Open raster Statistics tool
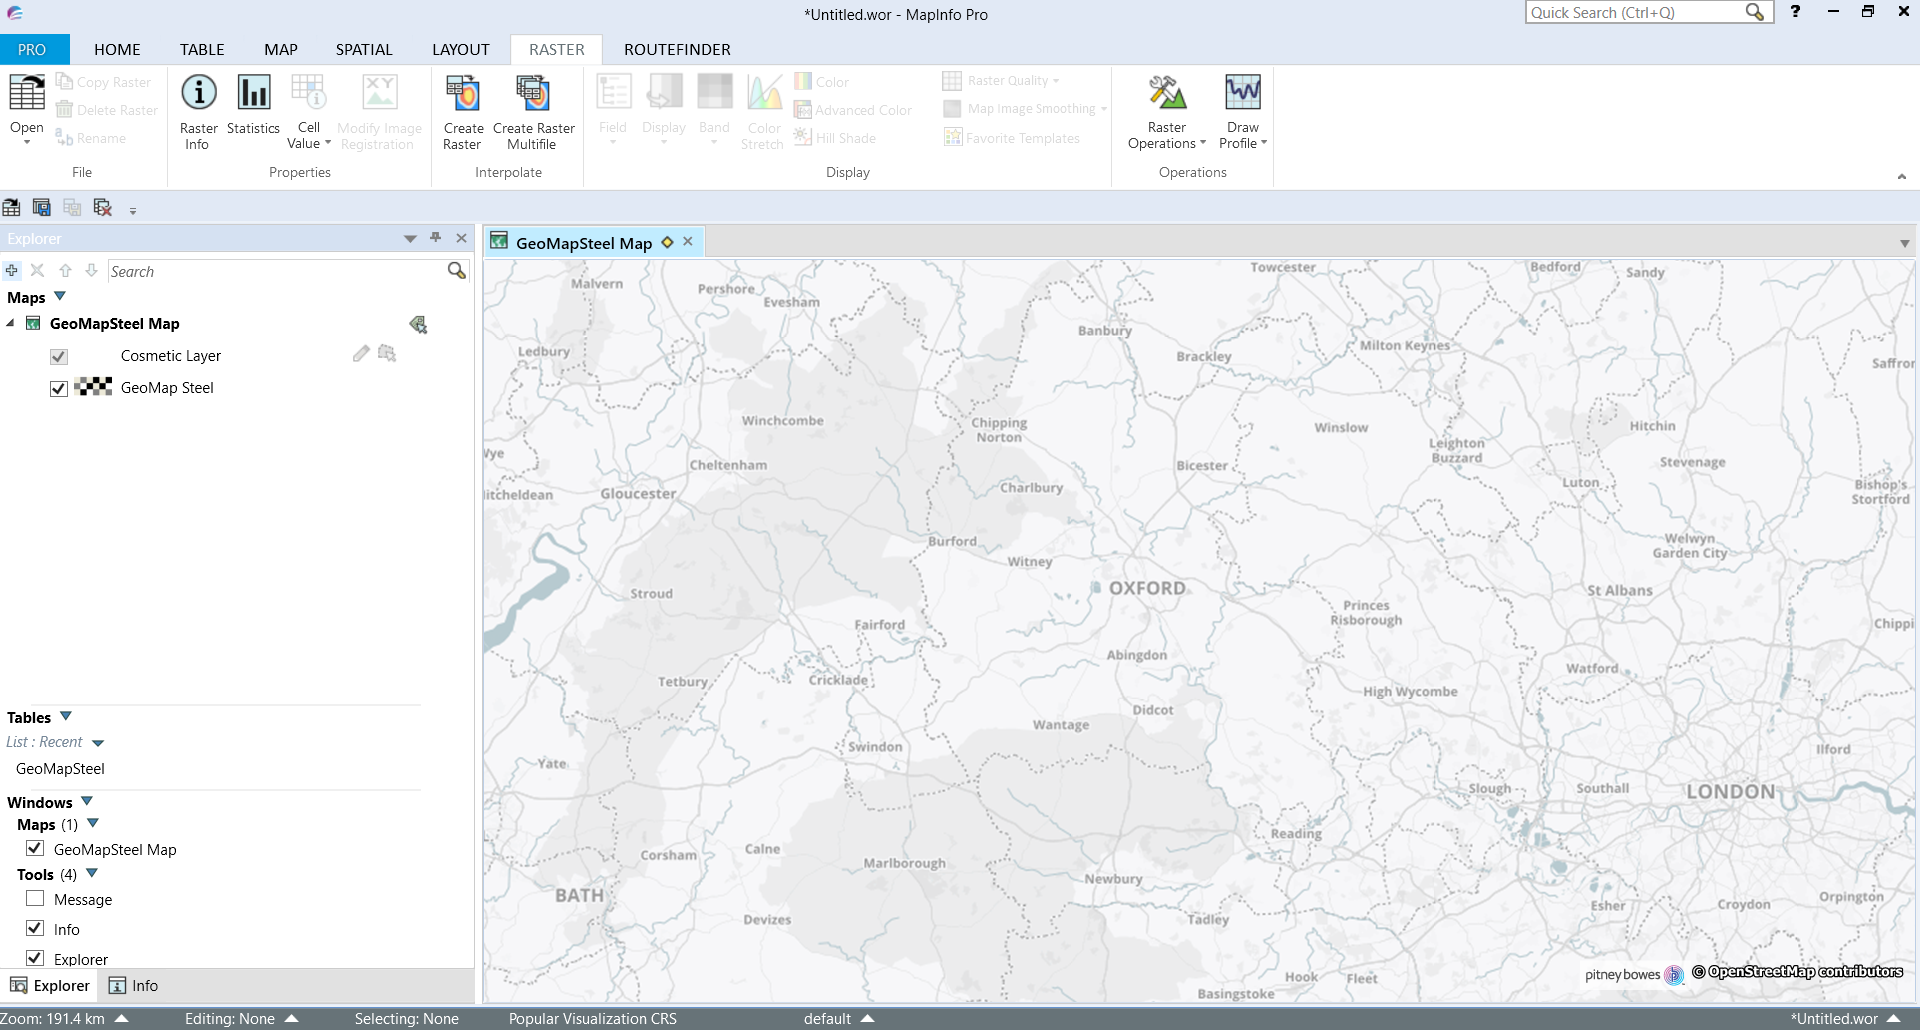Screen dimensions: 1920x1030 click(253, 93)
